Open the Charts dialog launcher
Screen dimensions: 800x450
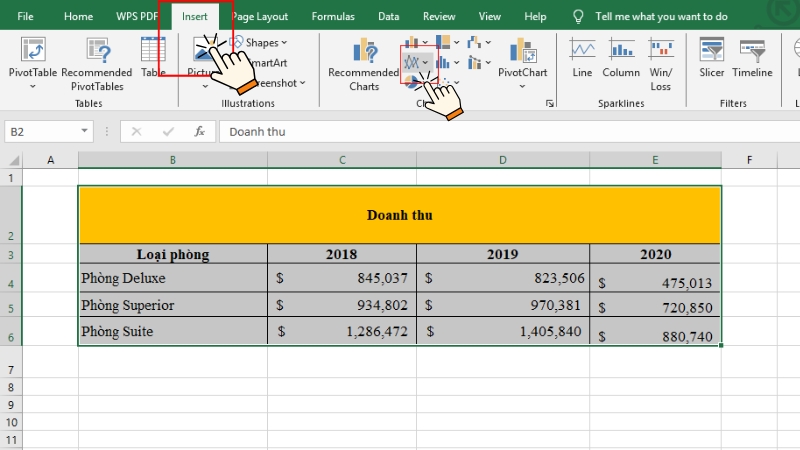pyautogui.click(x=549, y=104)
